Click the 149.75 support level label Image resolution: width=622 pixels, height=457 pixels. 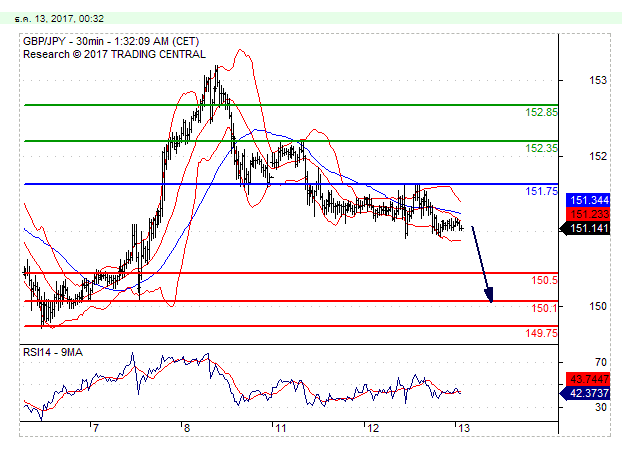541,333
